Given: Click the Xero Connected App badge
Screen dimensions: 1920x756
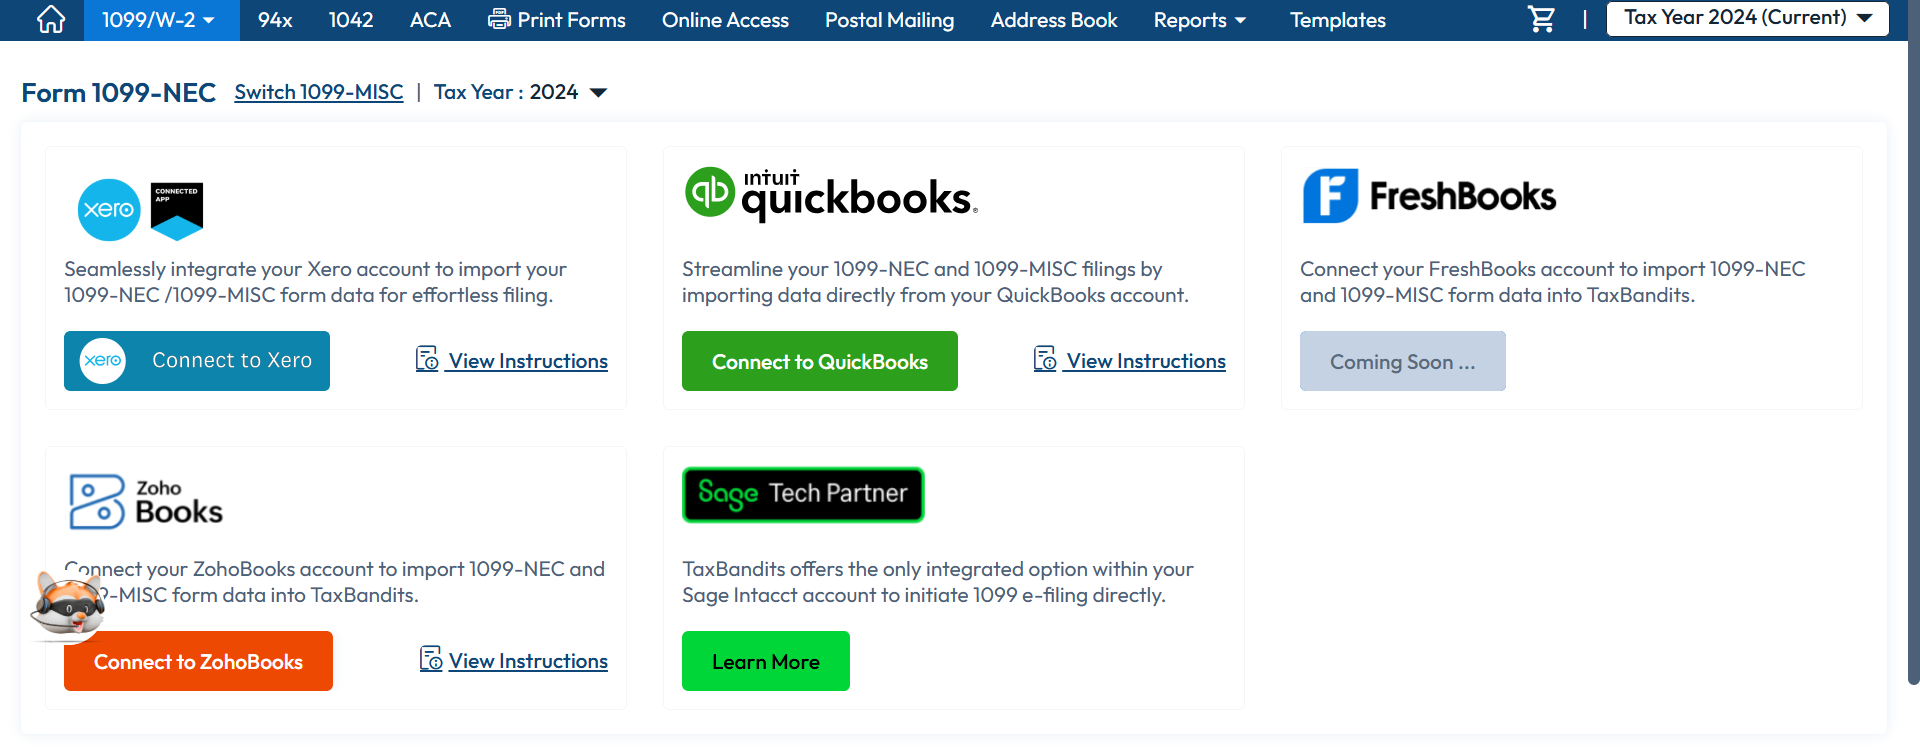Looking at the screenshot, I should pos(177,211).
